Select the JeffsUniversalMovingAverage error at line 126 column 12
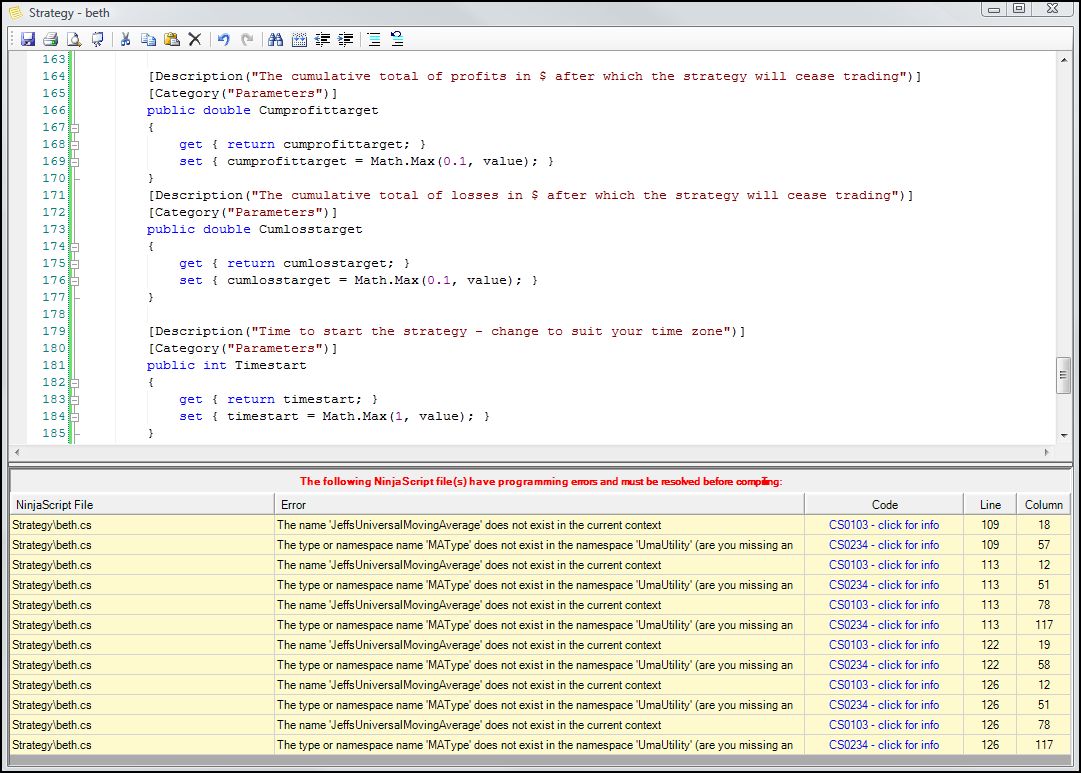1081x773 pixels. point(539,685)
